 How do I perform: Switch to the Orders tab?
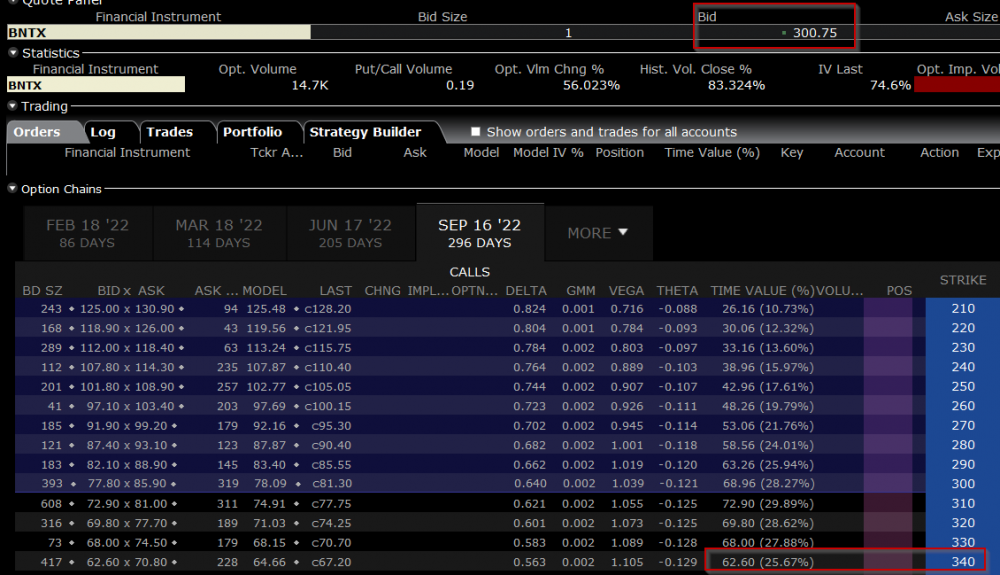point(37,132)
